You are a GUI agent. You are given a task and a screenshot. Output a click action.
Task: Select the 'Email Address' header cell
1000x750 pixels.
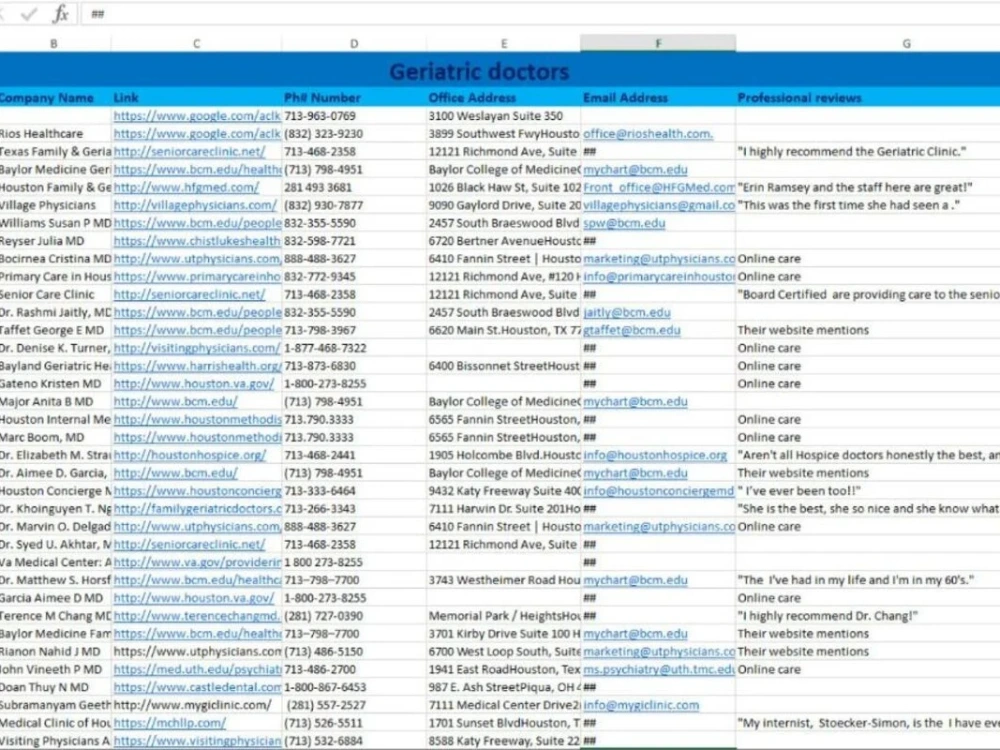click(x=658, y=98)
